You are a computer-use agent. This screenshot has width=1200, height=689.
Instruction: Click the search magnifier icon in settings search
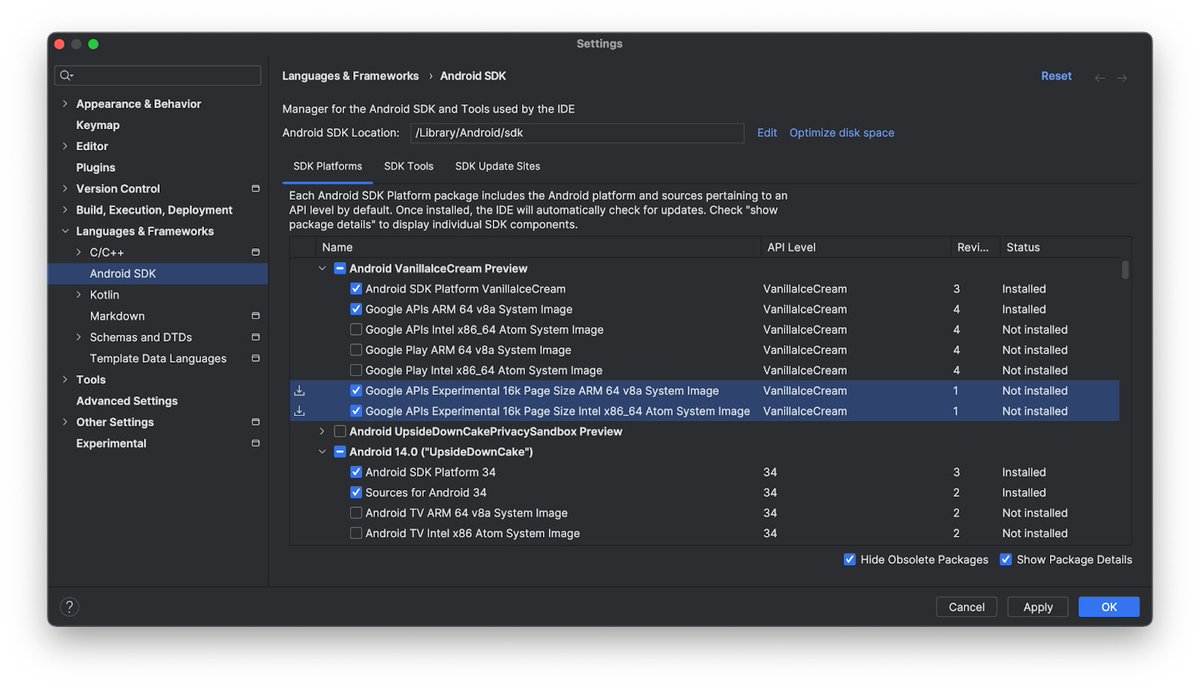pos(66,76)
